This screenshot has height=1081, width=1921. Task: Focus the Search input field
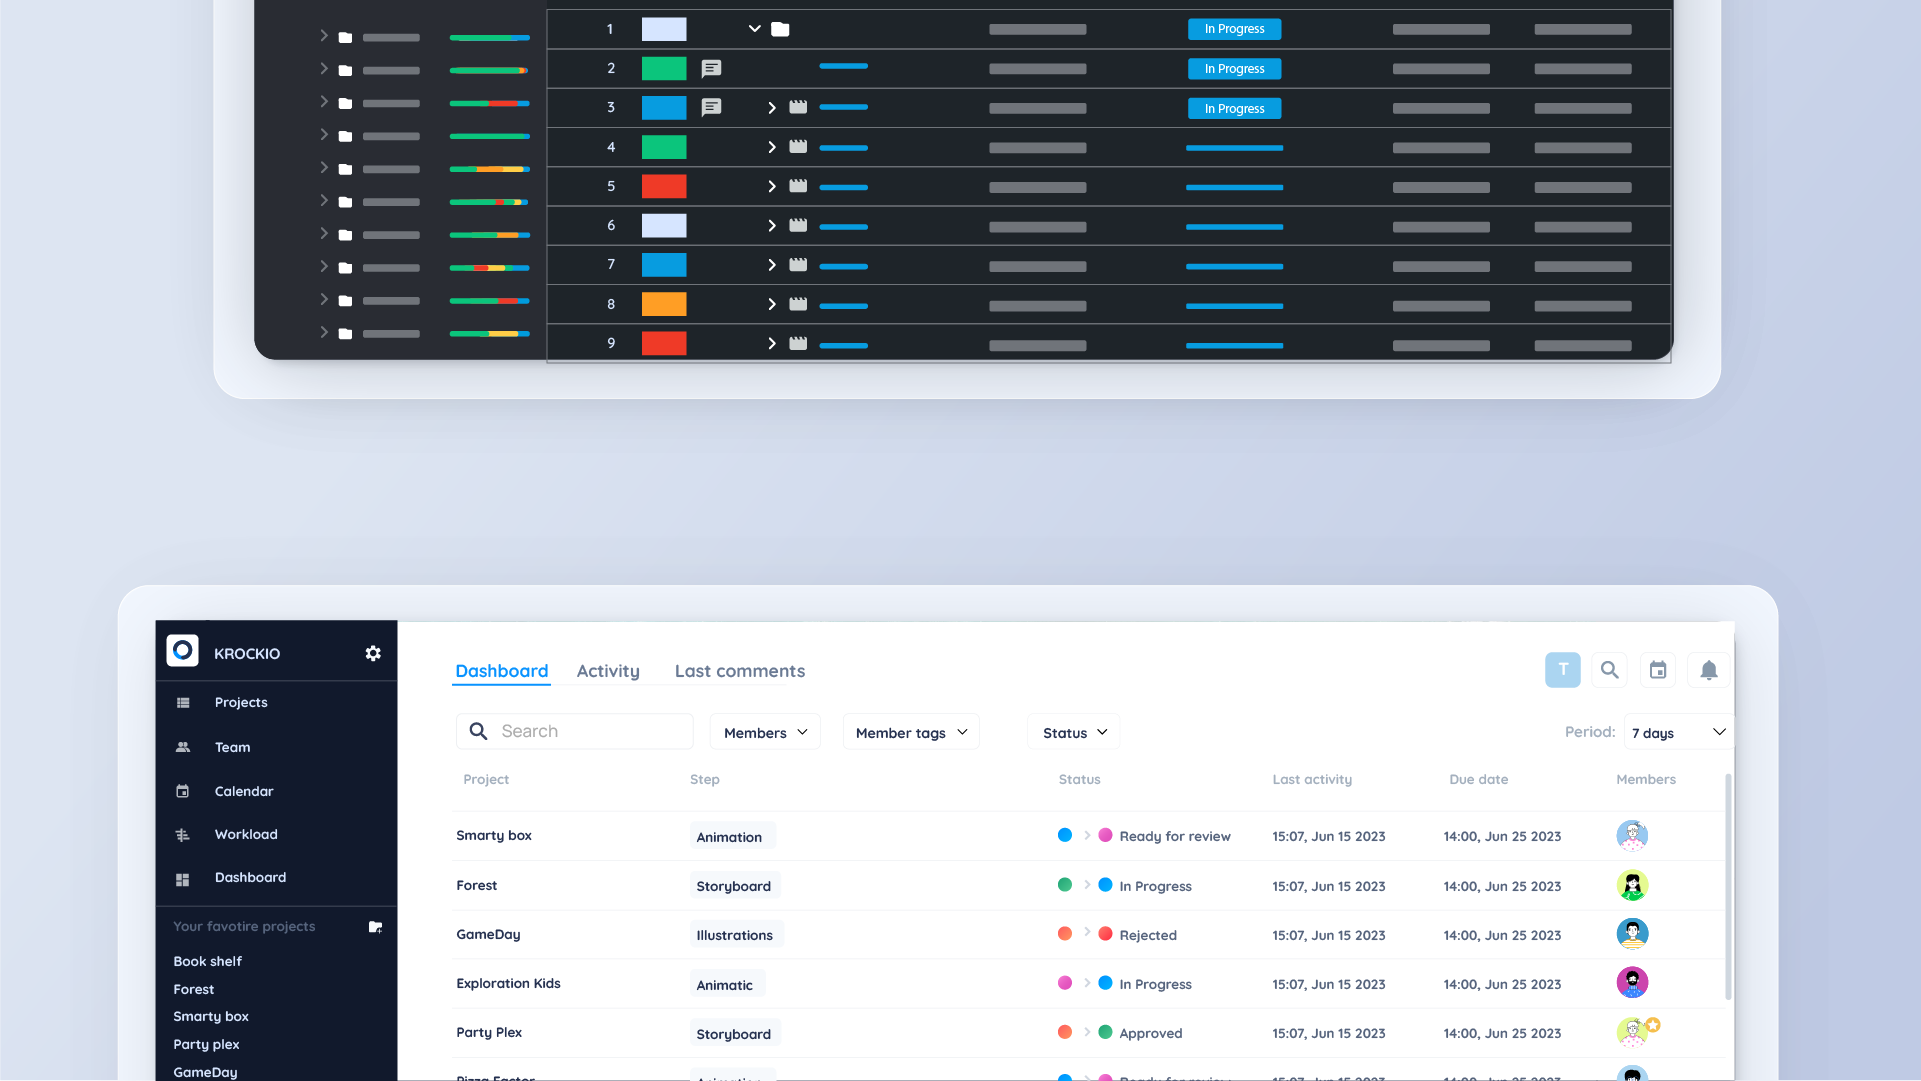click(x=575, y=731)
